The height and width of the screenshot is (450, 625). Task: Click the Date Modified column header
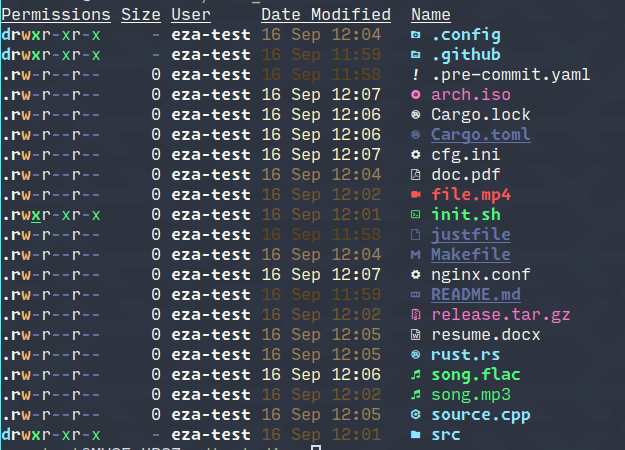point(326,15)
